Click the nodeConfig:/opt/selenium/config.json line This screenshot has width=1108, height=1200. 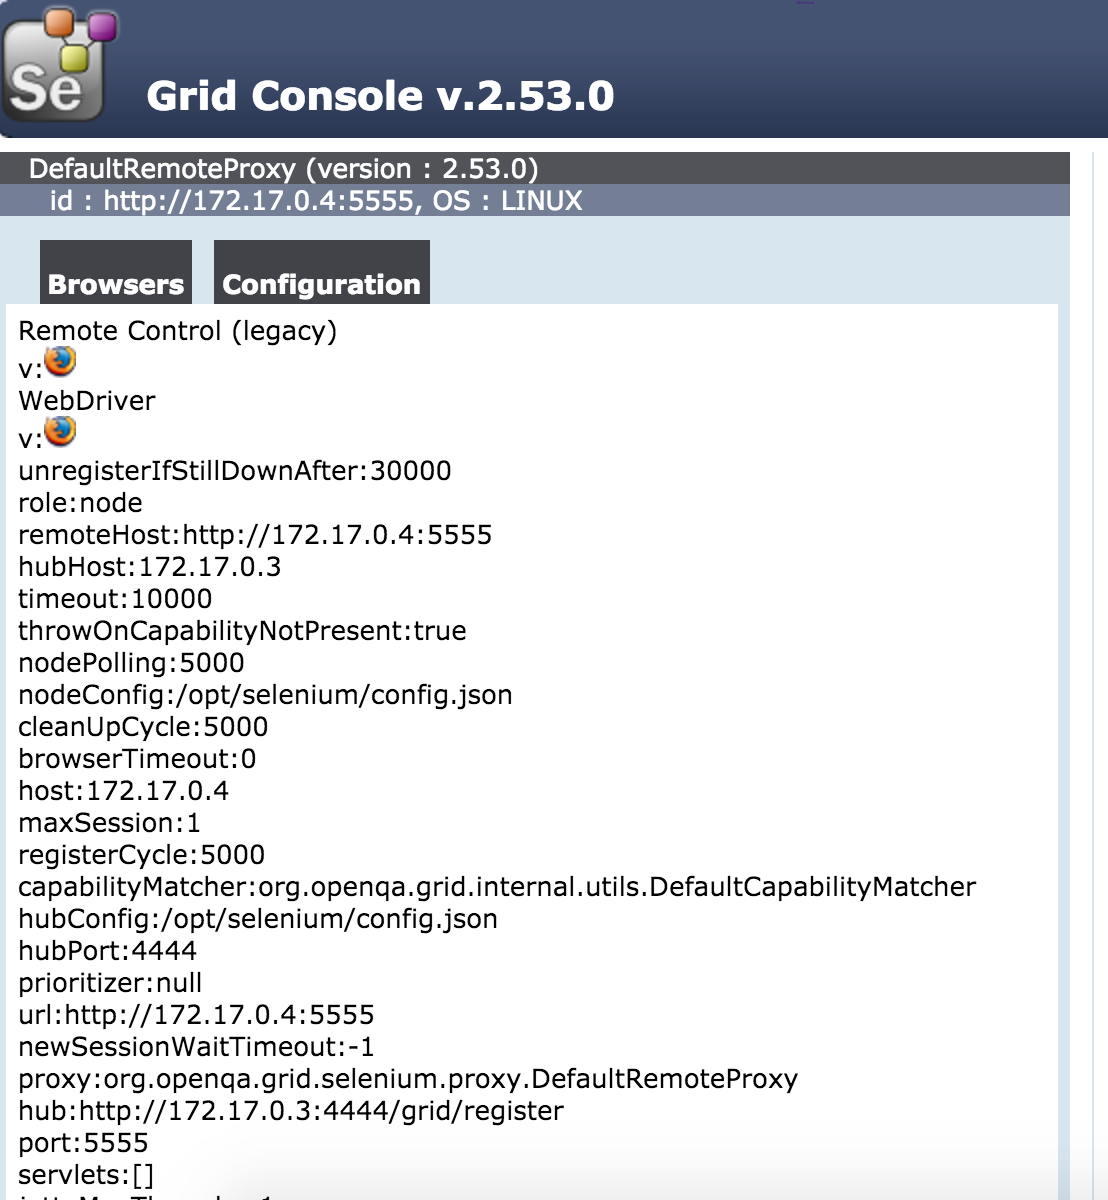[265, 695]
